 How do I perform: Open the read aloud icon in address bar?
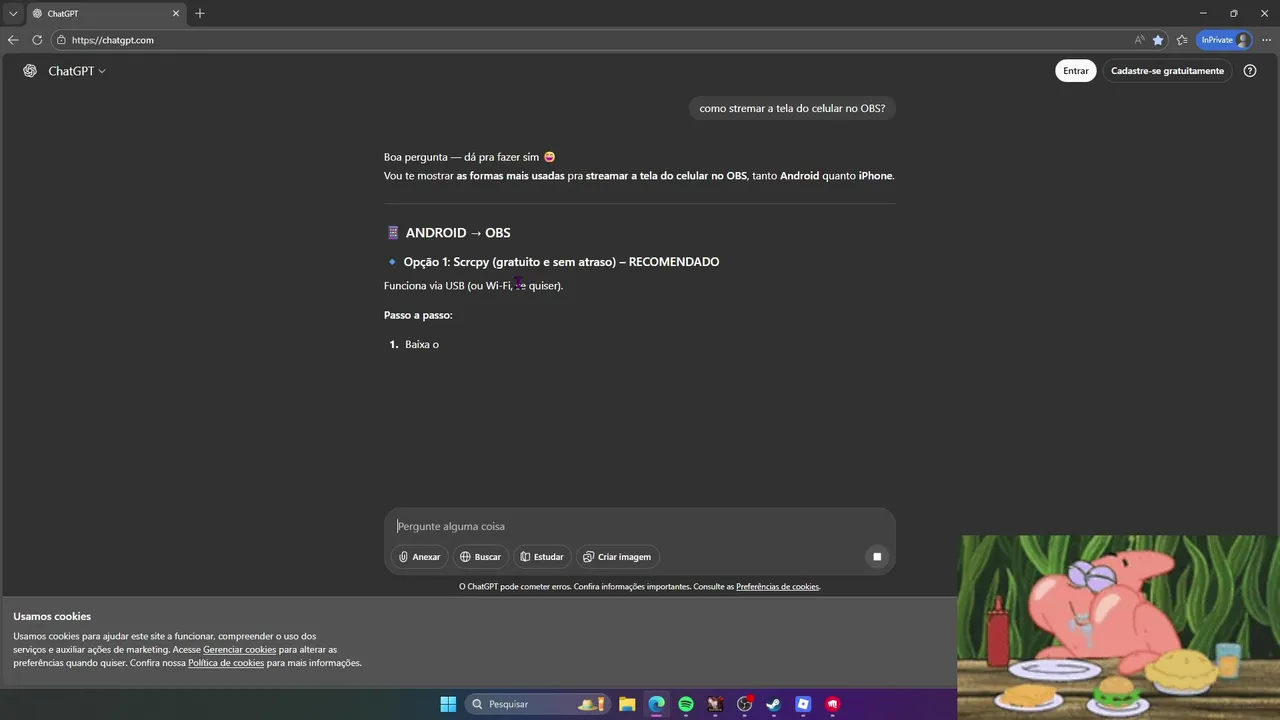(1139, 40)
